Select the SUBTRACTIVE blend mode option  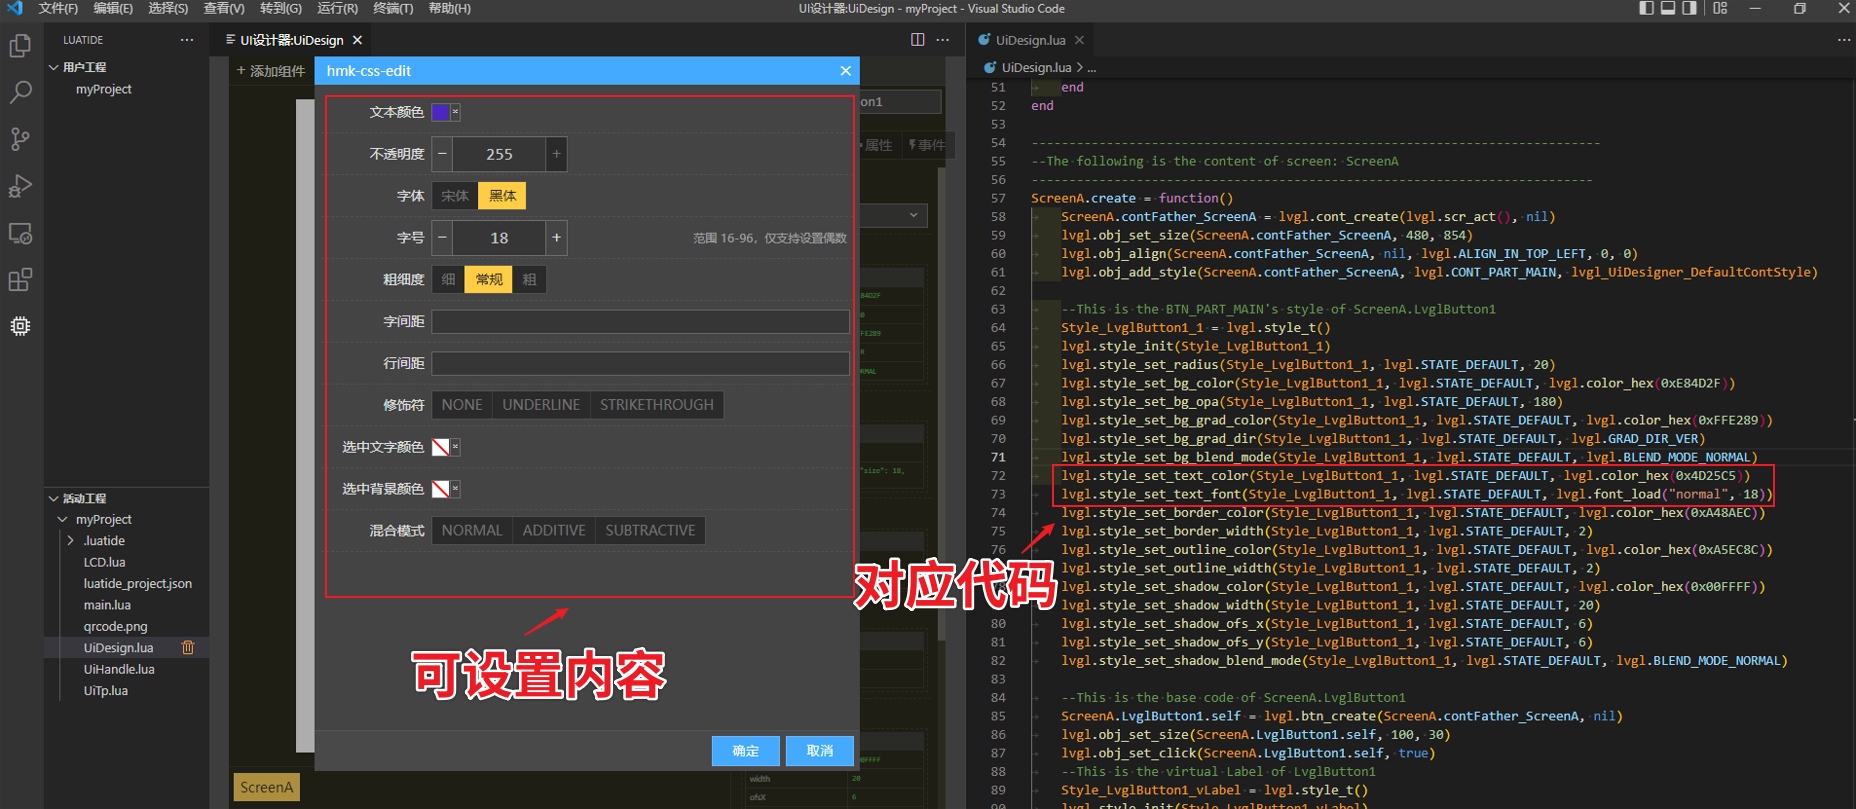[650, 530]
